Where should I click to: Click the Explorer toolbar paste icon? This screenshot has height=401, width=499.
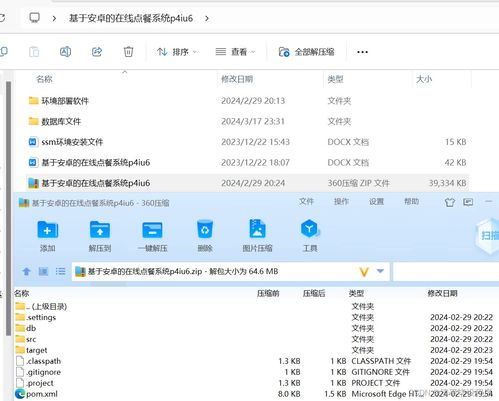point(34,52)
